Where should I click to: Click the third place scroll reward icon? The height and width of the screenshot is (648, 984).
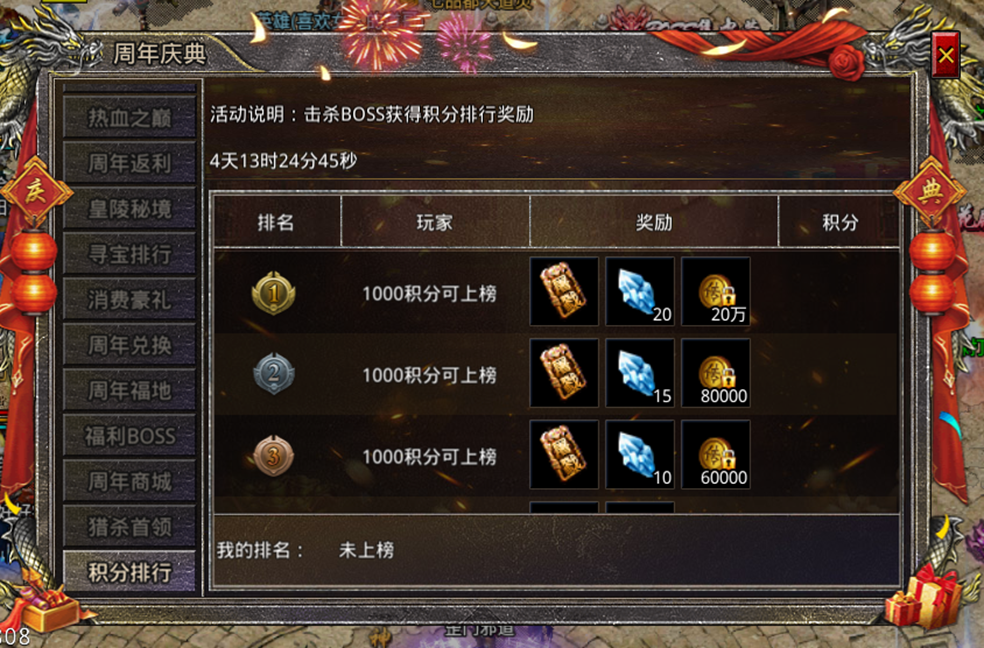tap(564, 455)
